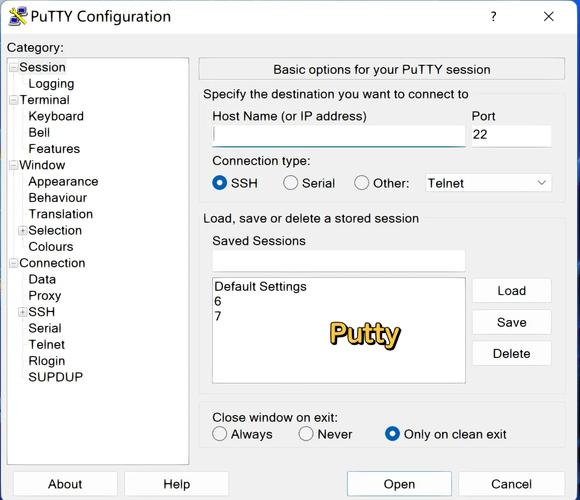The height and width of the screenshot is (500, 580).
Task: Open Translation settings
Action: tap(61, 214)
